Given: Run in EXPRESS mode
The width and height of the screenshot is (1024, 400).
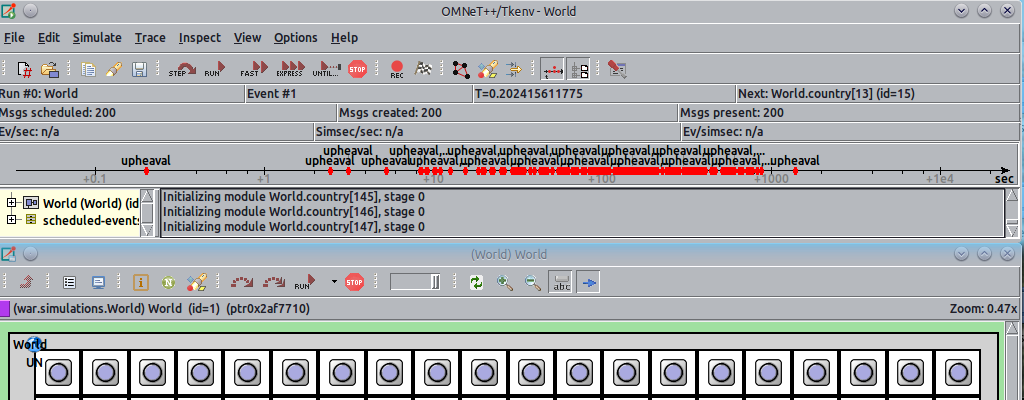Looking at the screenshot, I should pyautogui.click(x=289, y=70).
